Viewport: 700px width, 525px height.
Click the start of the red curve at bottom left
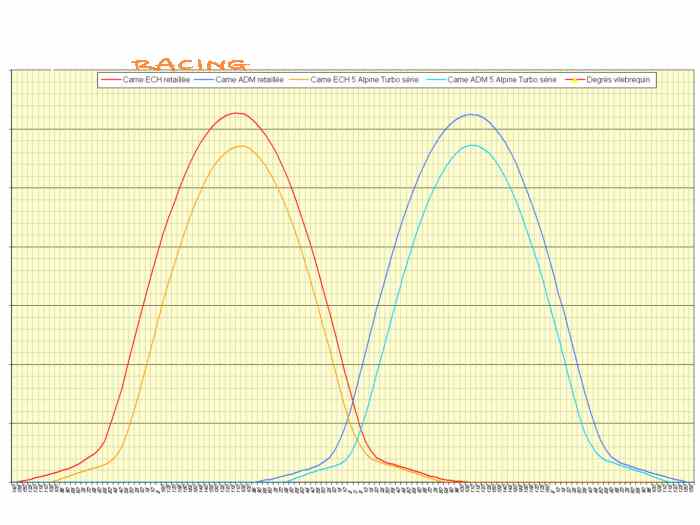tap(15, 482)
